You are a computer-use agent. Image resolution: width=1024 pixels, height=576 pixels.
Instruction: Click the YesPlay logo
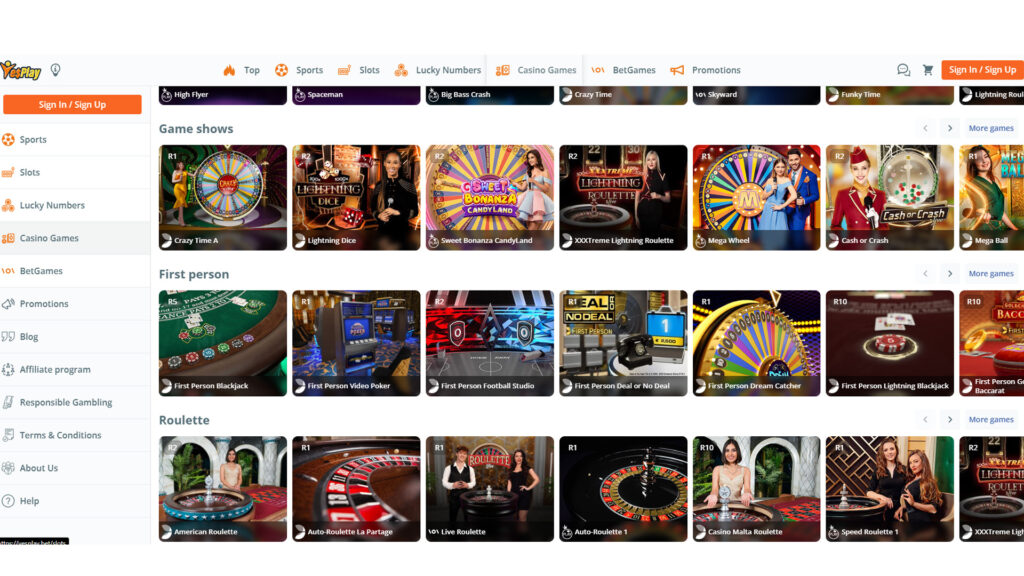21,70
